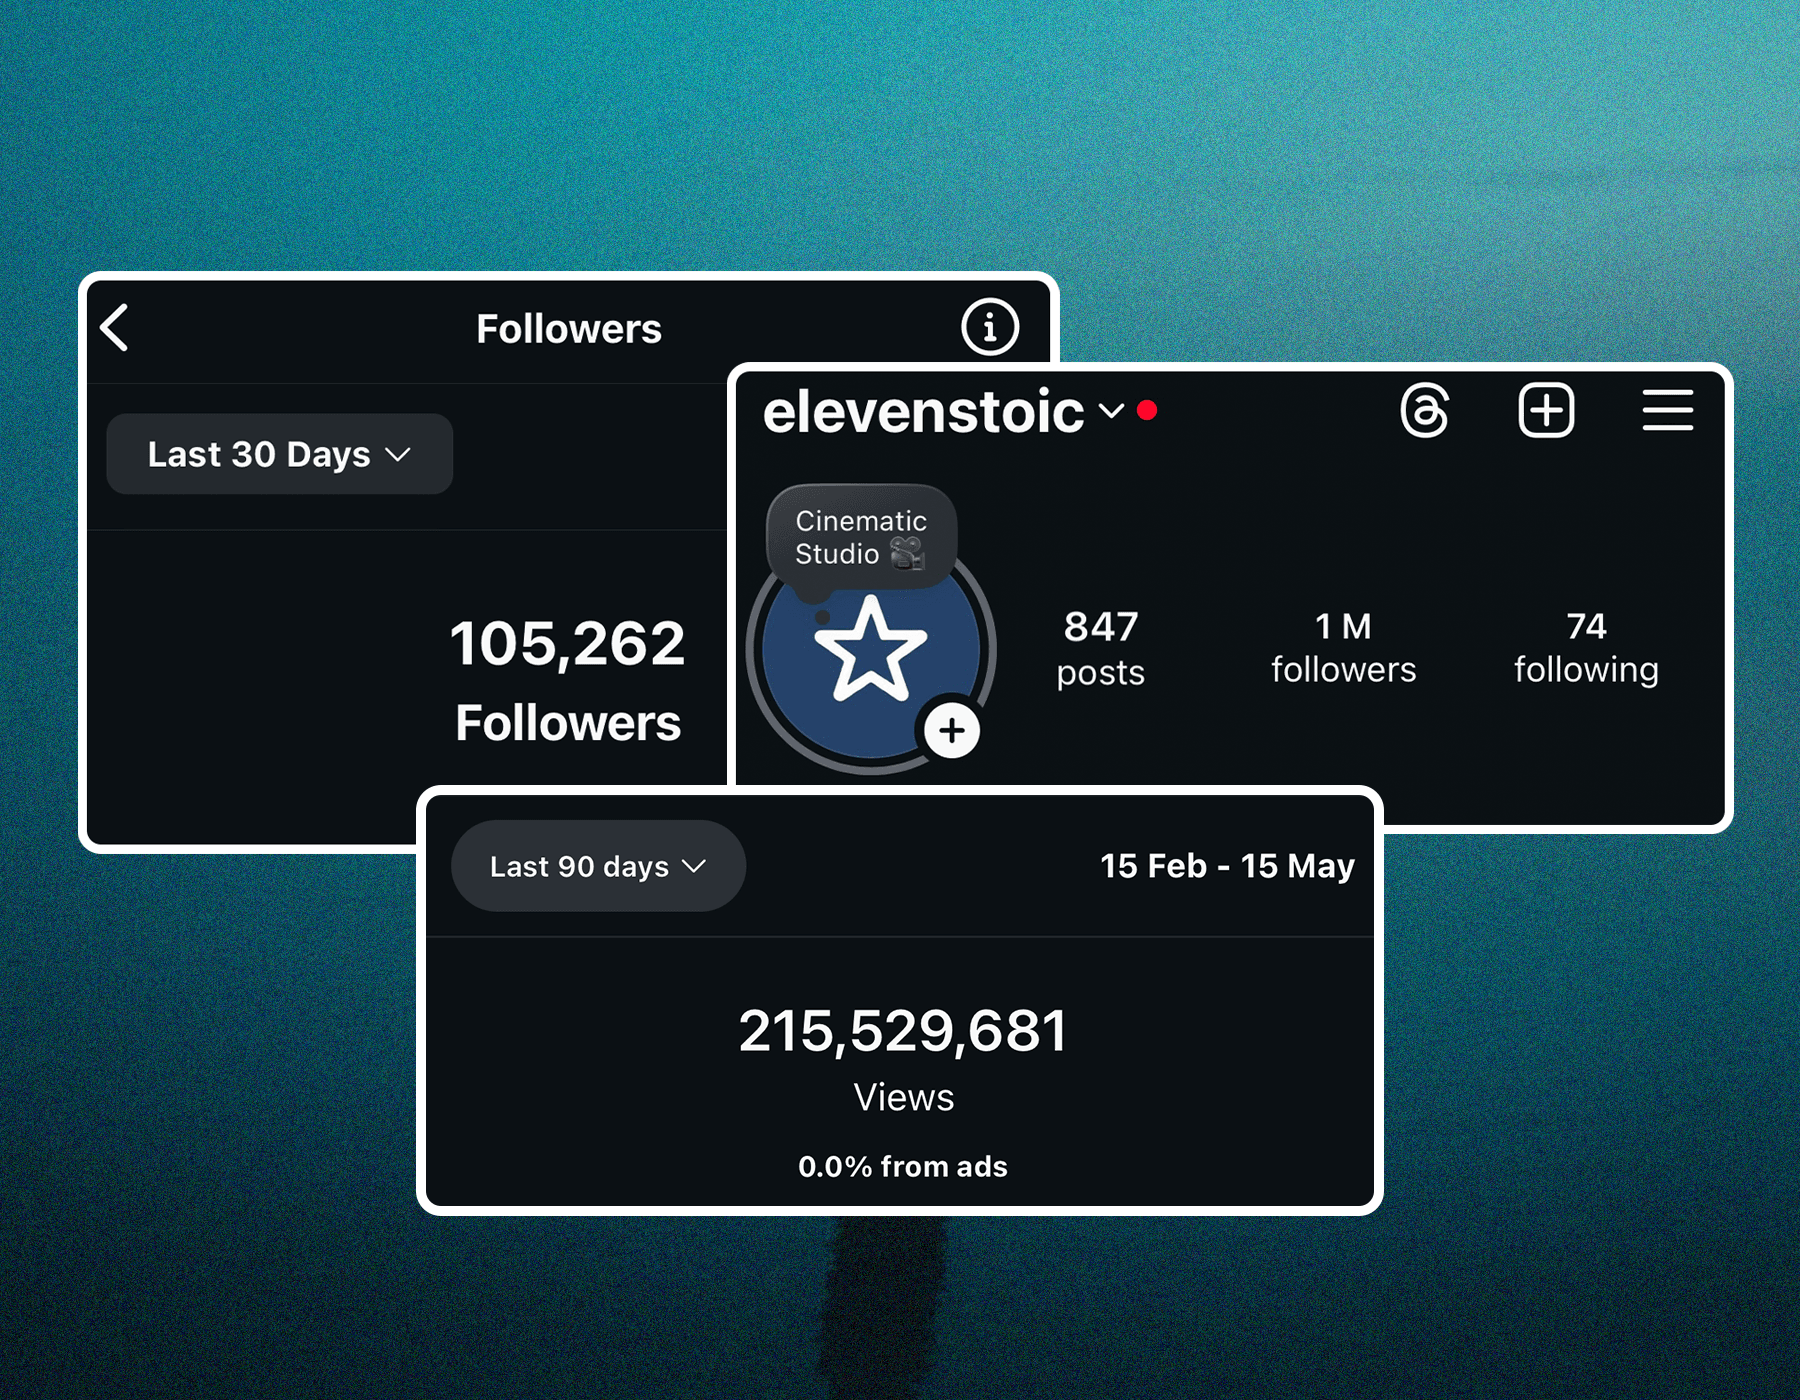
Task: View the 74 following list
Action: point(1586,648)
